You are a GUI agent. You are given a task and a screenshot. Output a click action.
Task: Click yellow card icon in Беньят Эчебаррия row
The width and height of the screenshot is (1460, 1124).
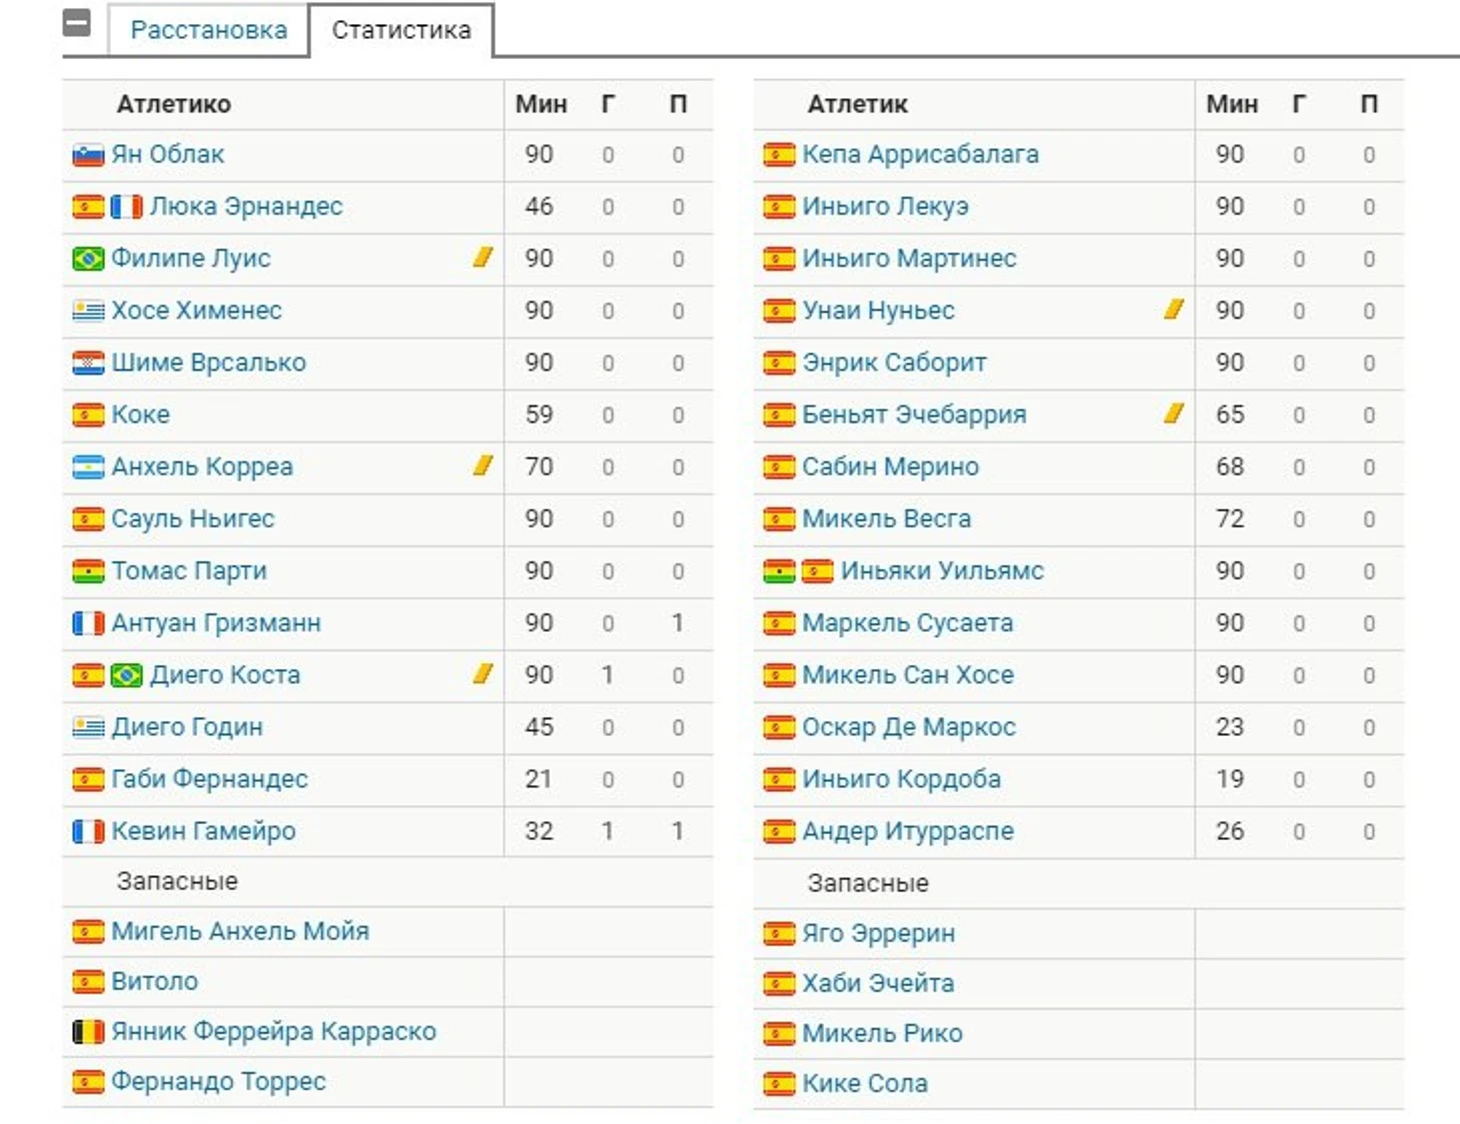[x=1174, y=414]
